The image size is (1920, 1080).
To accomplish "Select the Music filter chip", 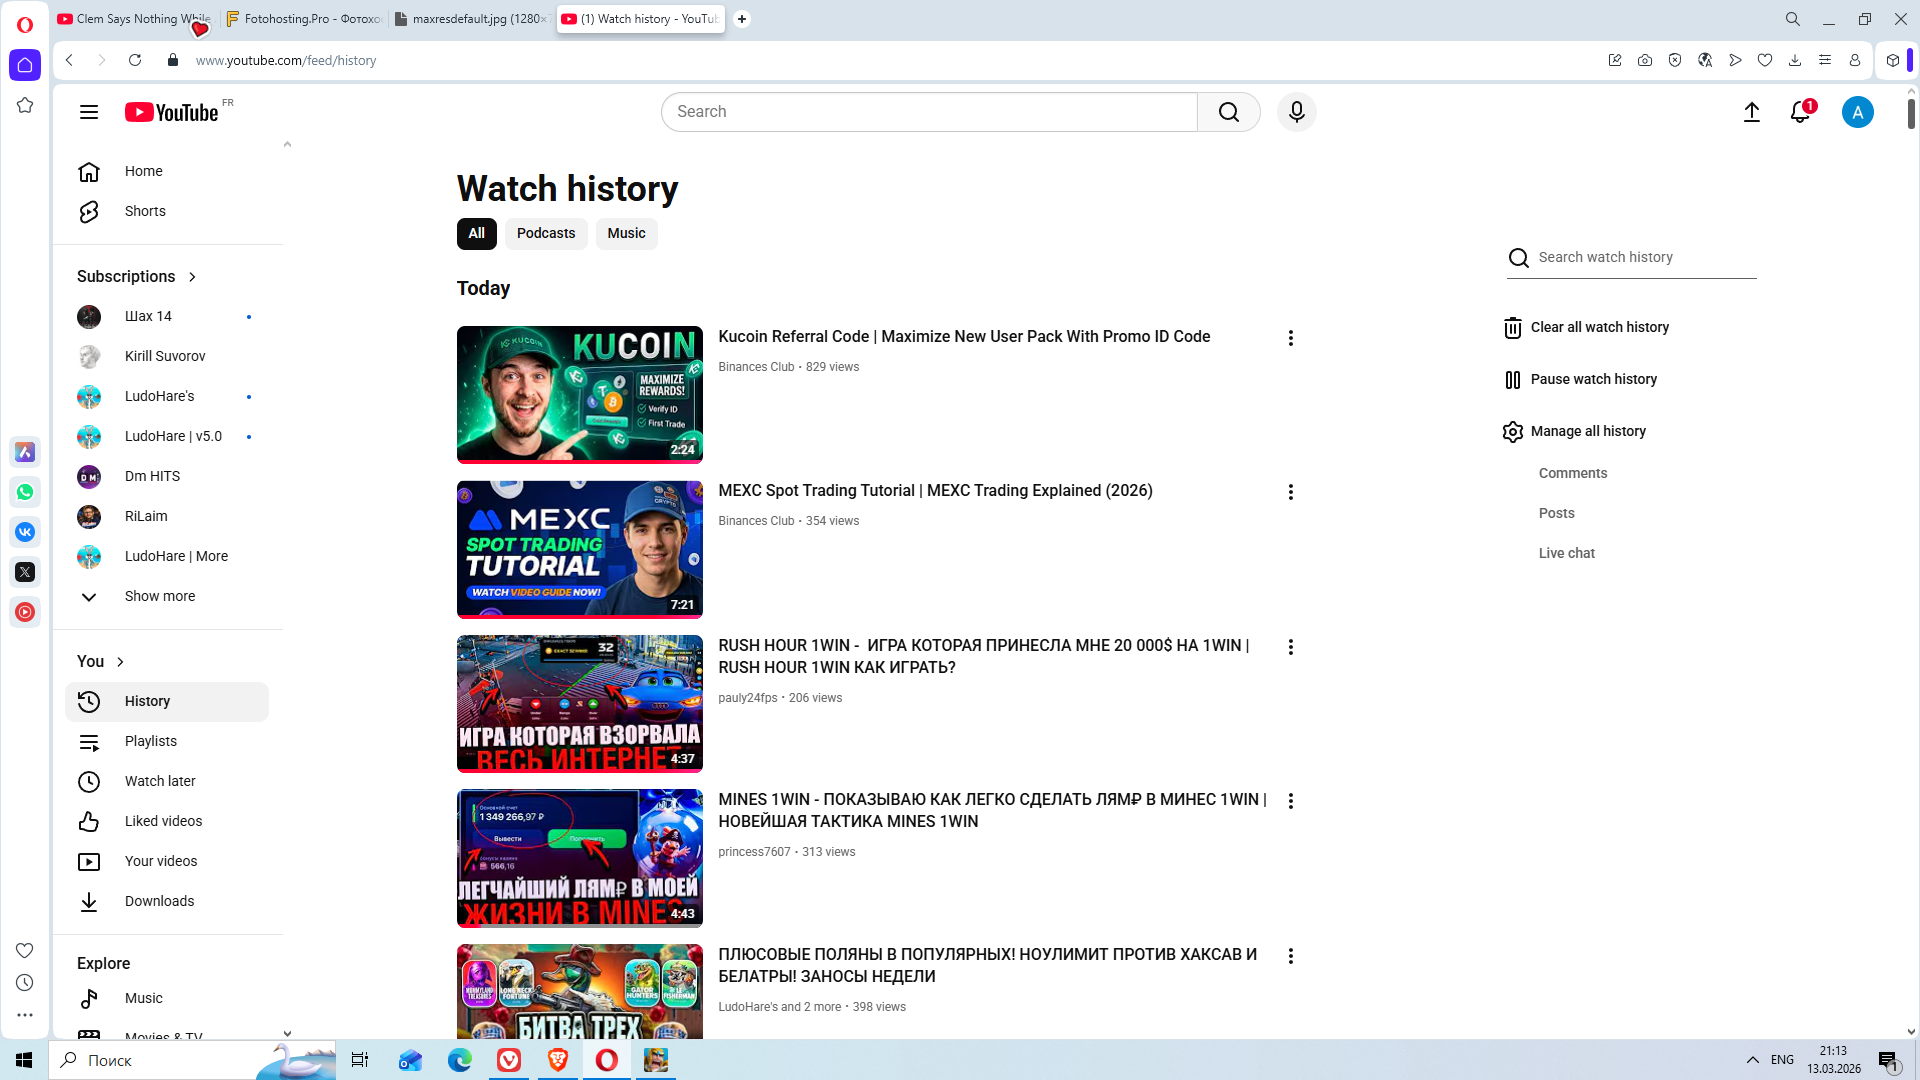I will coord(626,233).
